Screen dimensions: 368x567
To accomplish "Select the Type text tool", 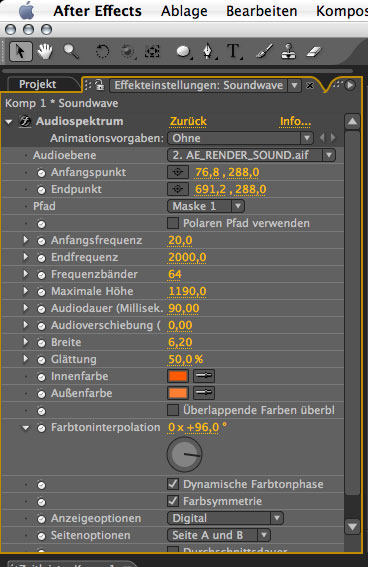I will (234, 51).
